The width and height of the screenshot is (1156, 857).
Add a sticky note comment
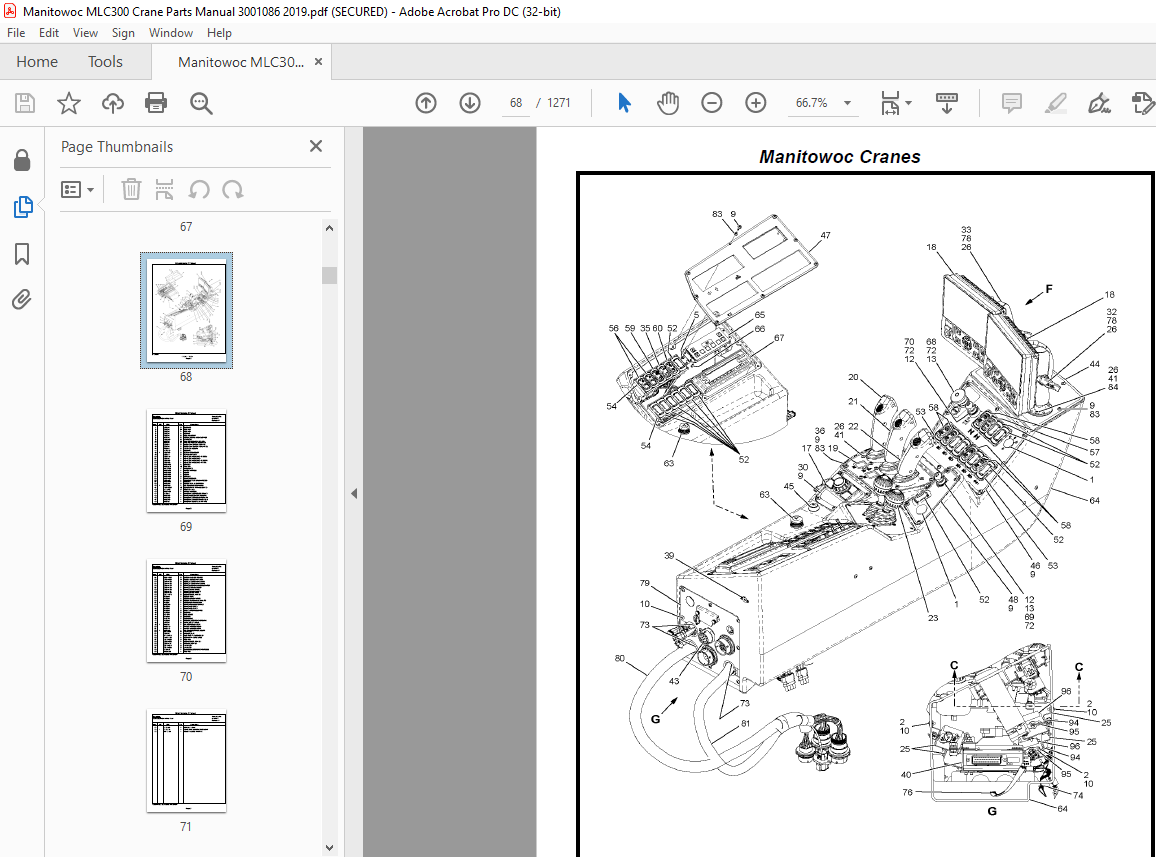click(x=1012, y=103)
